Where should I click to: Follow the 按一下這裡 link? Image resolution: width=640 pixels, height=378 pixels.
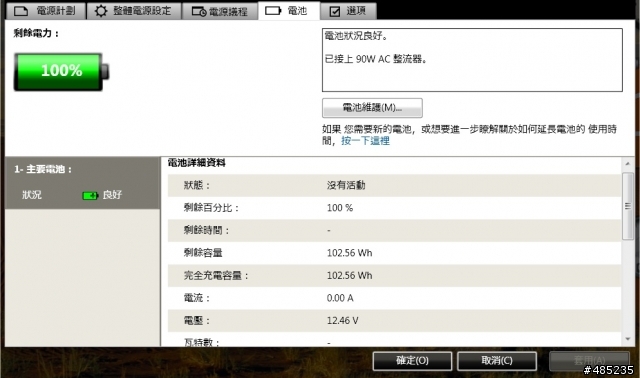[365, 141]
